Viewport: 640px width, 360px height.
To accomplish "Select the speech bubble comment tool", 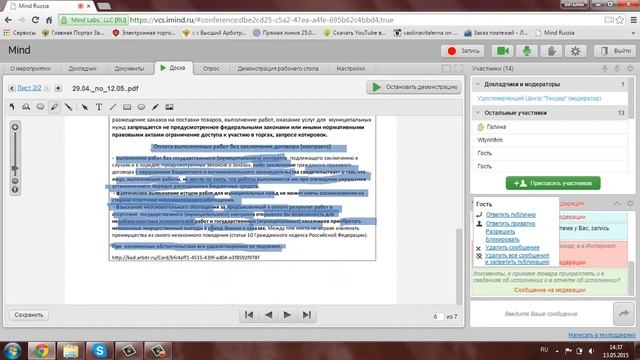I will click(40, 107).
